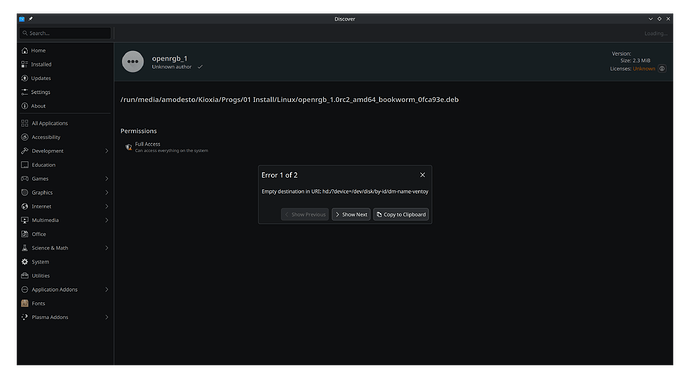
Task: Click the Internet globe icon
Action: click(25, 206)
